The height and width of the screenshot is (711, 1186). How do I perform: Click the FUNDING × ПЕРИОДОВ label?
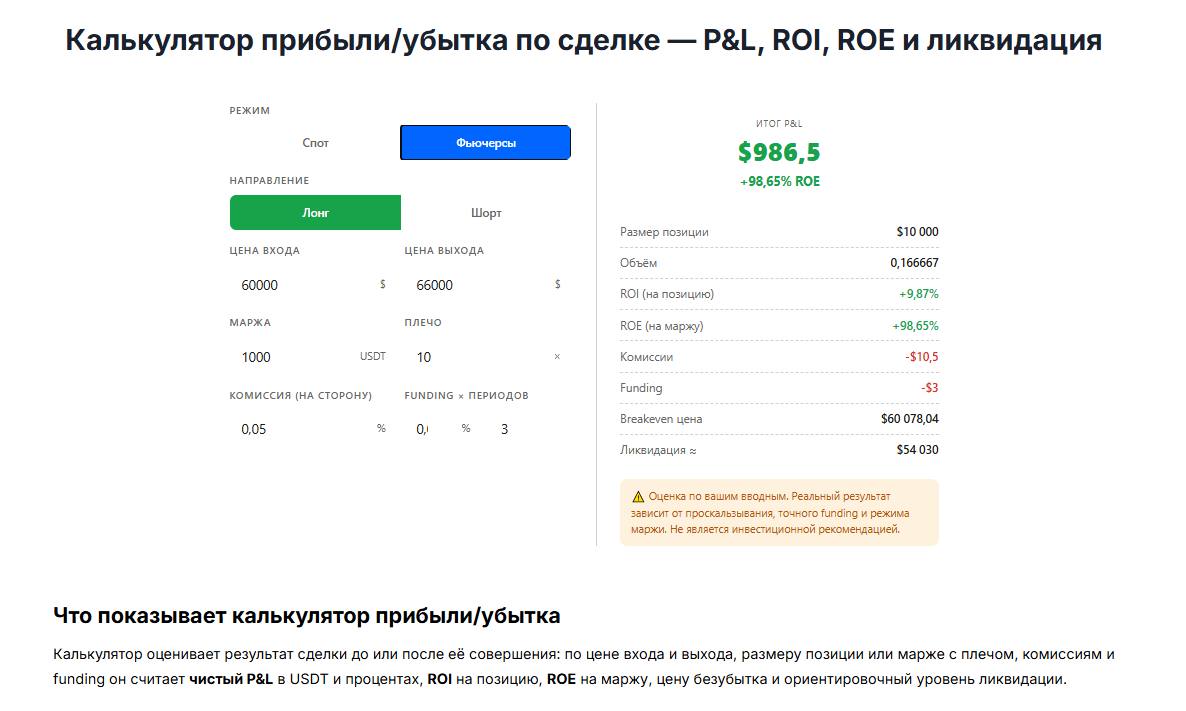466,396
